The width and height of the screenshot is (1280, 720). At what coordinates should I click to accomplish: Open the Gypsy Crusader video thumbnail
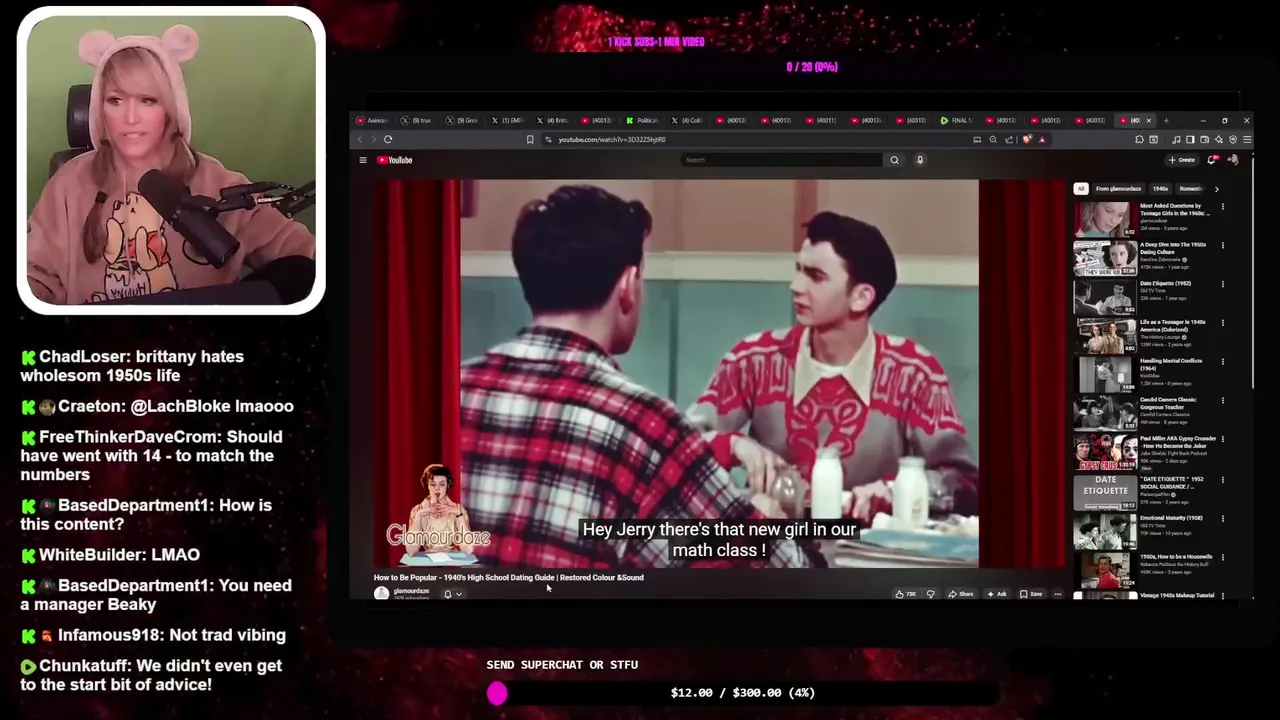coord(1104,452)
